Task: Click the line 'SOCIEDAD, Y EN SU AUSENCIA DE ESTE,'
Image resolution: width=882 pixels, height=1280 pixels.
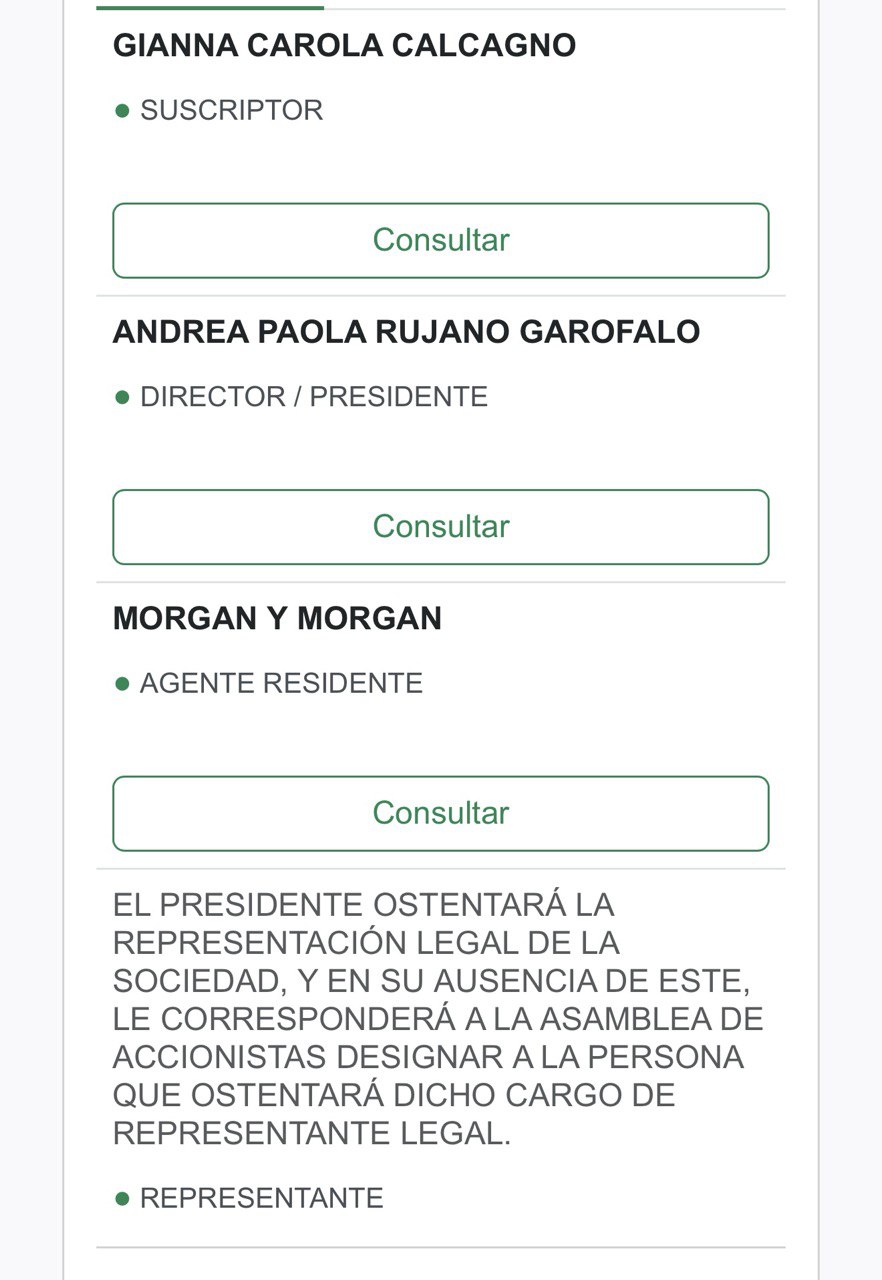Action: point(432,981)
